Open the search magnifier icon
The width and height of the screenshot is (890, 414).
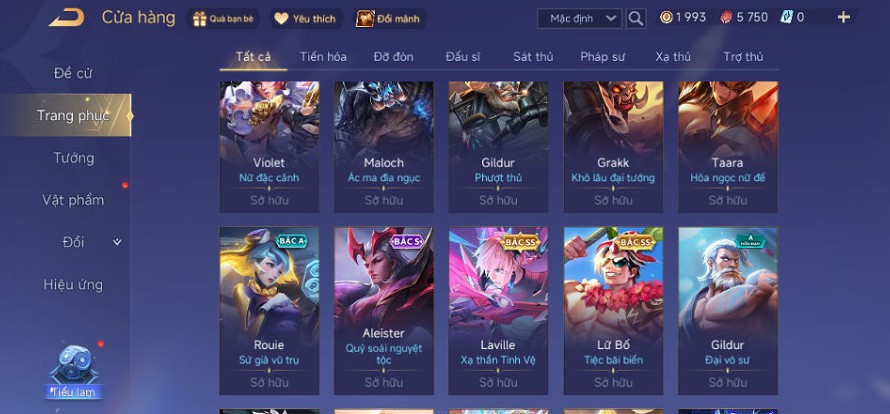(636, 18)
